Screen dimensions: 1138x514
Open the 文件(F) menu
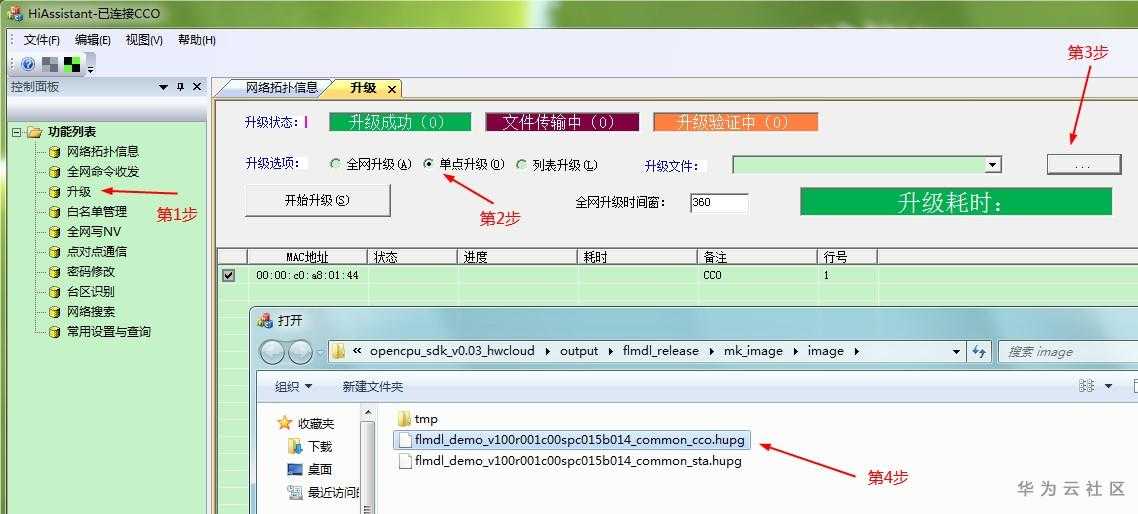click(x=42, y=40)
